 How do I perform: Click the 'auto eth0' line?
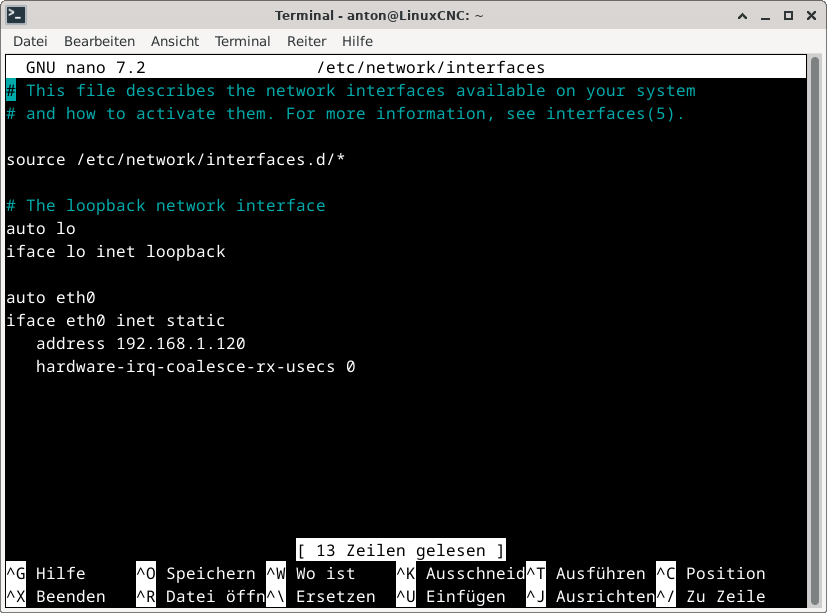(51, 298)
